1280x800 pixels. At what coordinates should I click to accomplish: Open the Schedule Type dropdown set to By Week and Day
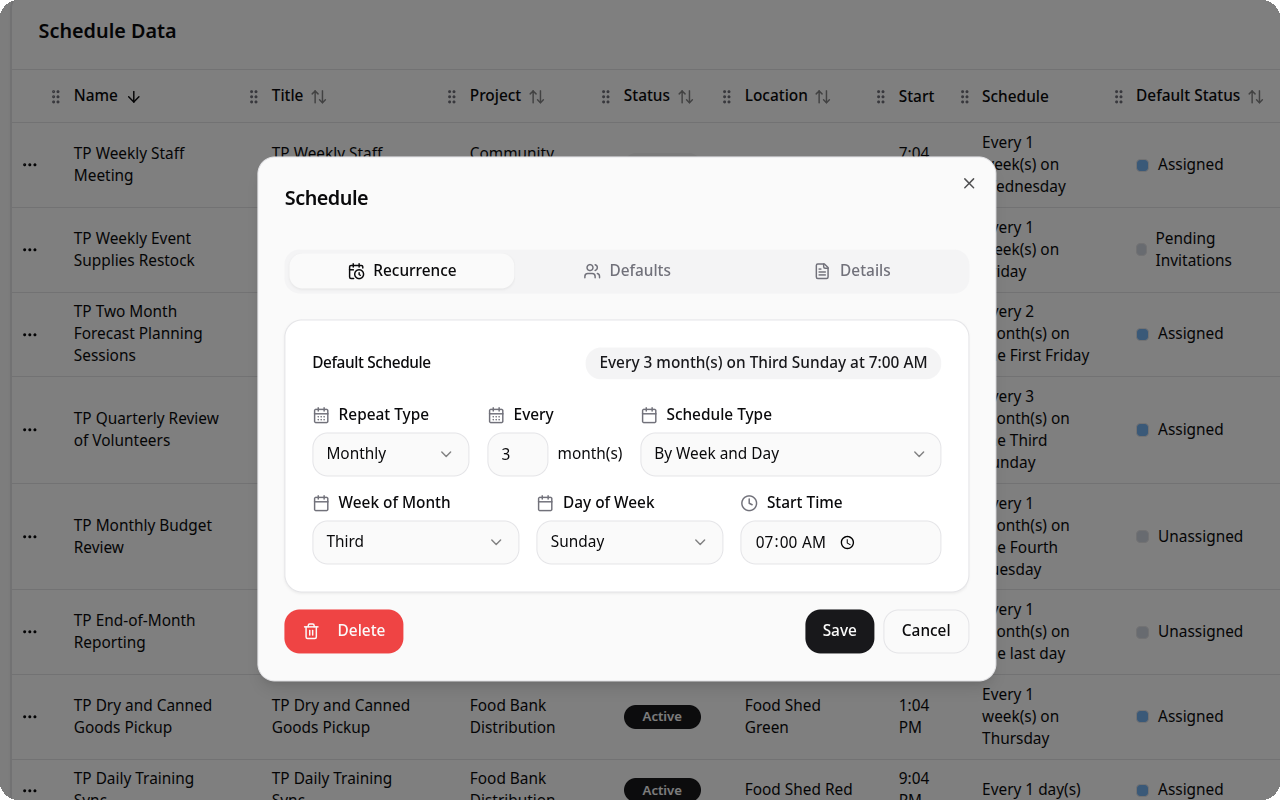point(790,453)
